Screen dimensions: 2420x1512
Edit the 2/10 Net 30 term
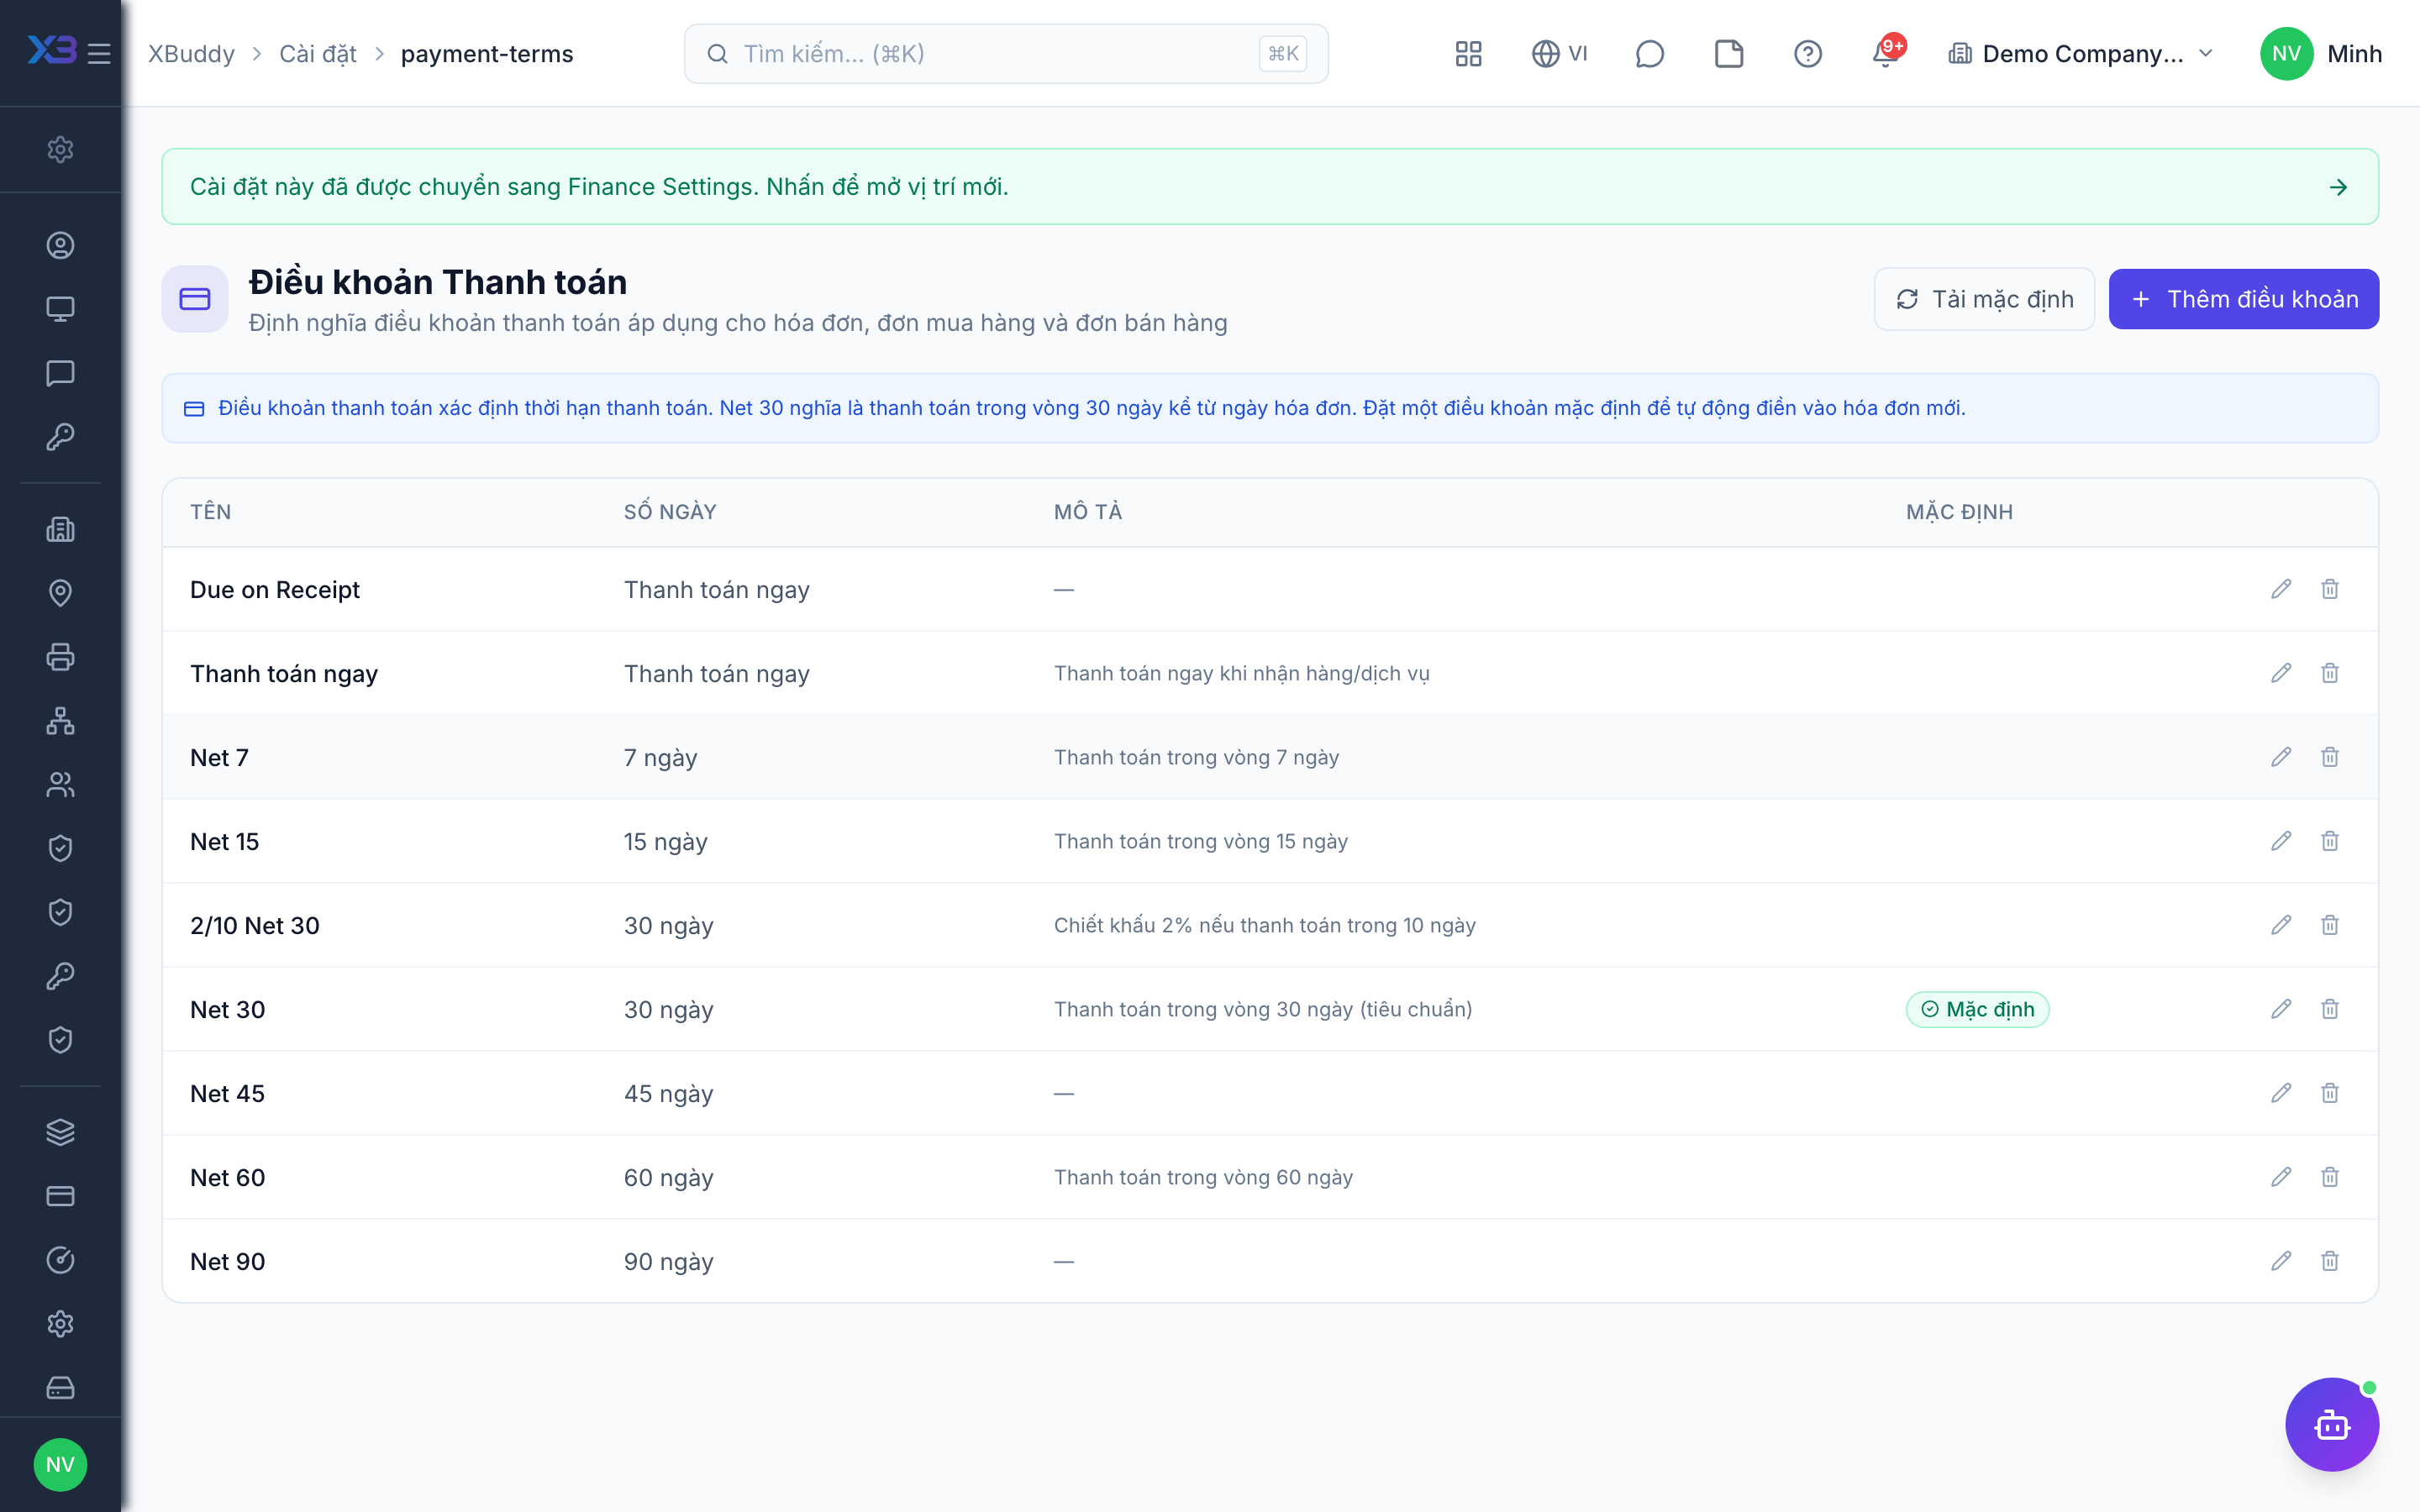point(2281,925)
